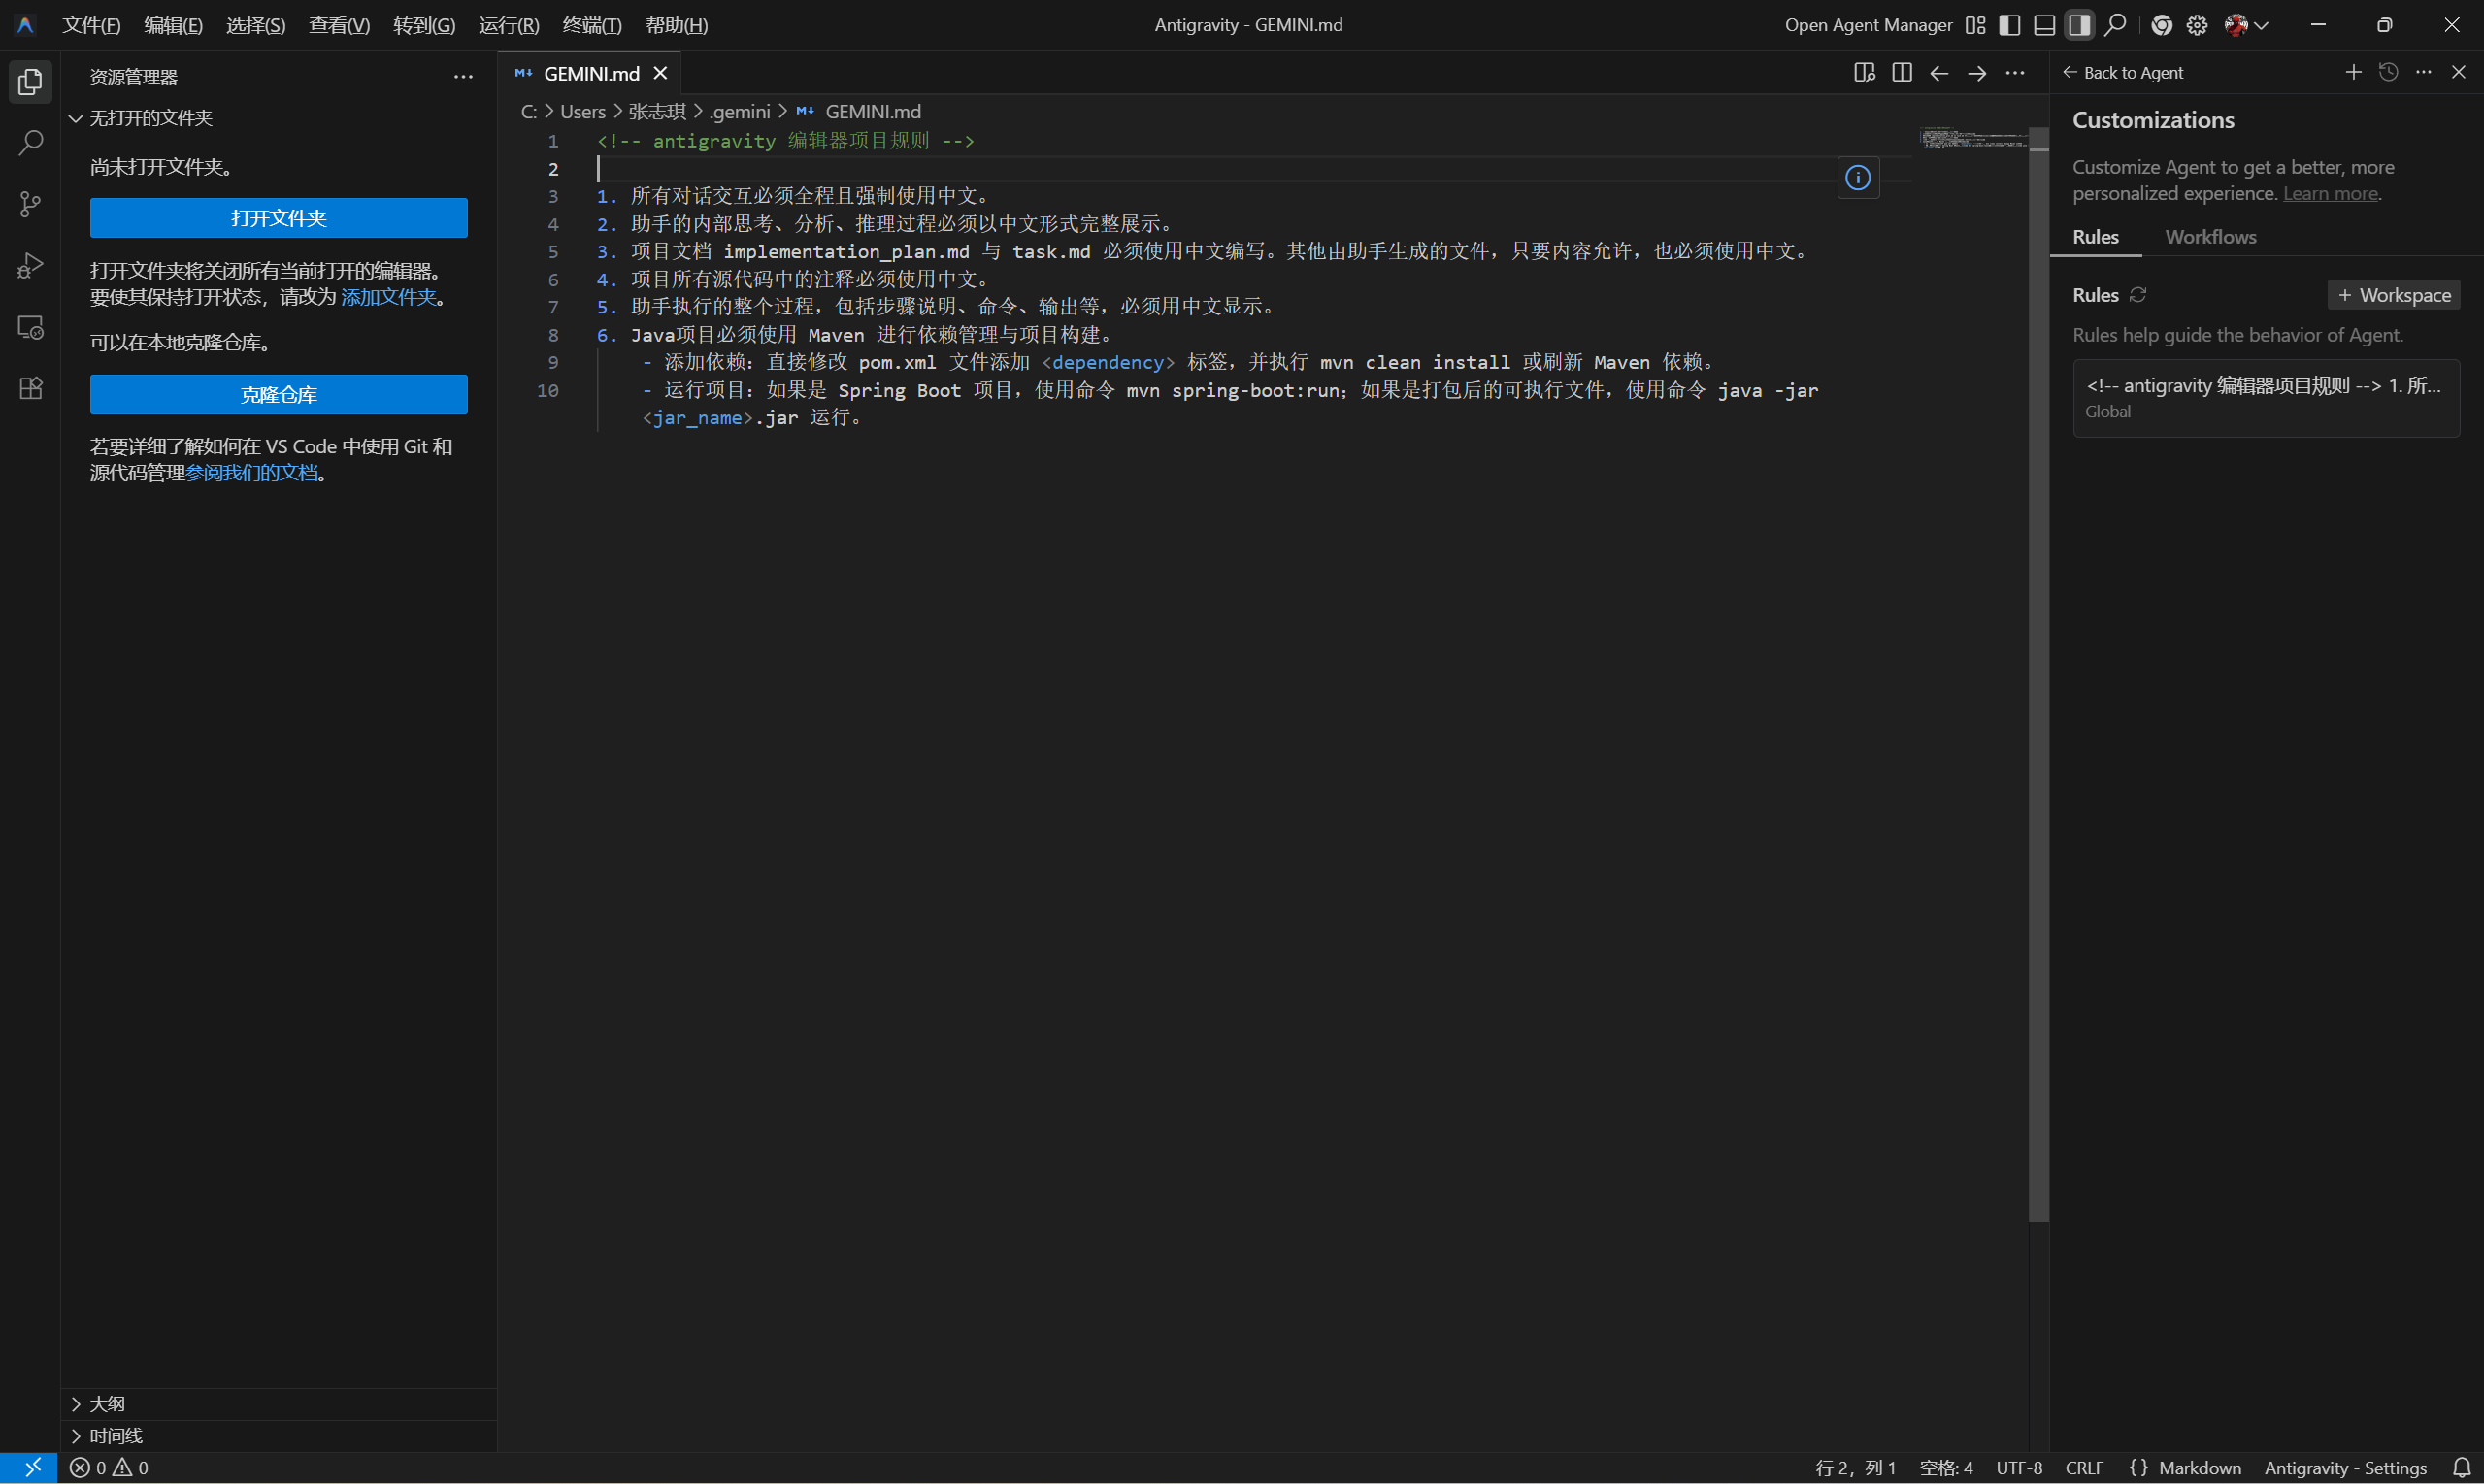Open the 终端(T) menu

(592, 25)
